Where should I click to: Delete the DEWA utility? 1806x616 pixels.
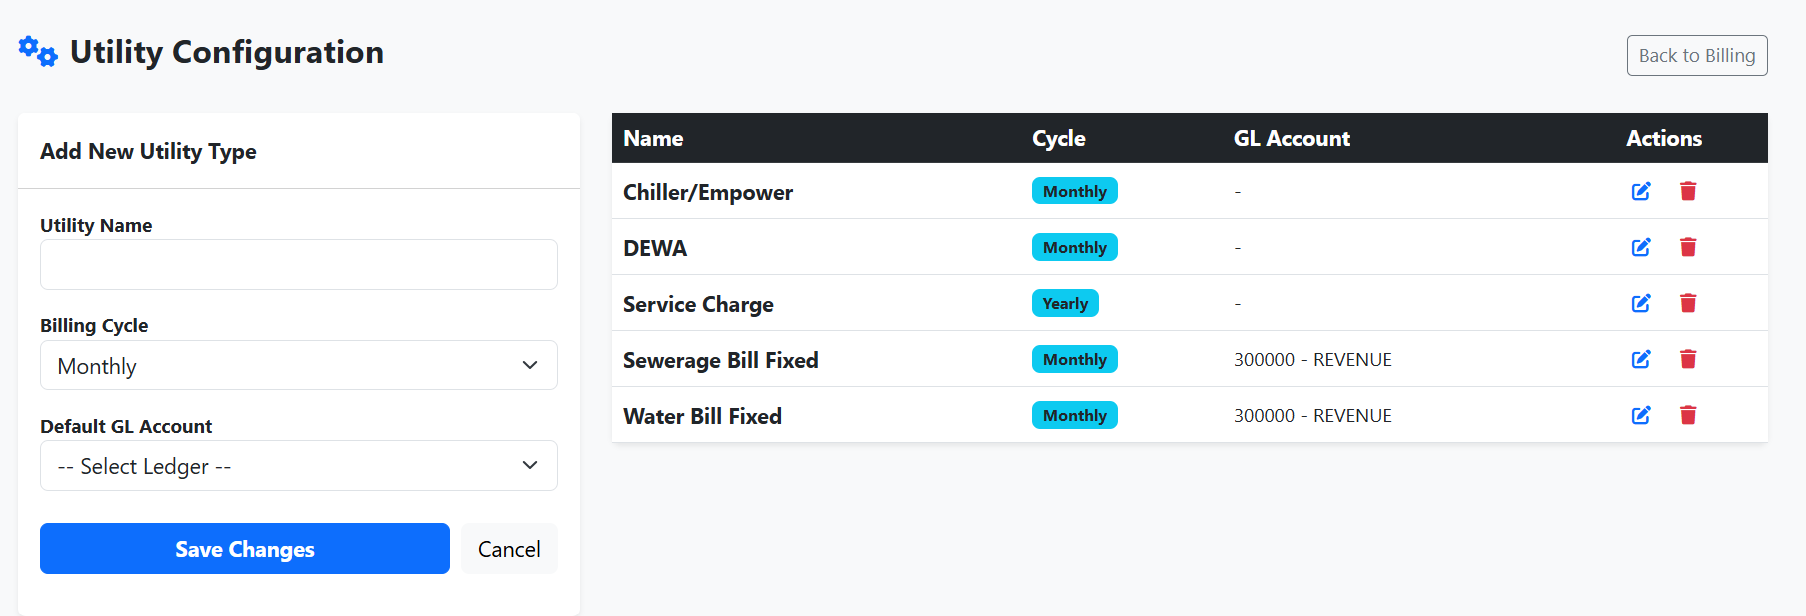tap(1688, 247)
